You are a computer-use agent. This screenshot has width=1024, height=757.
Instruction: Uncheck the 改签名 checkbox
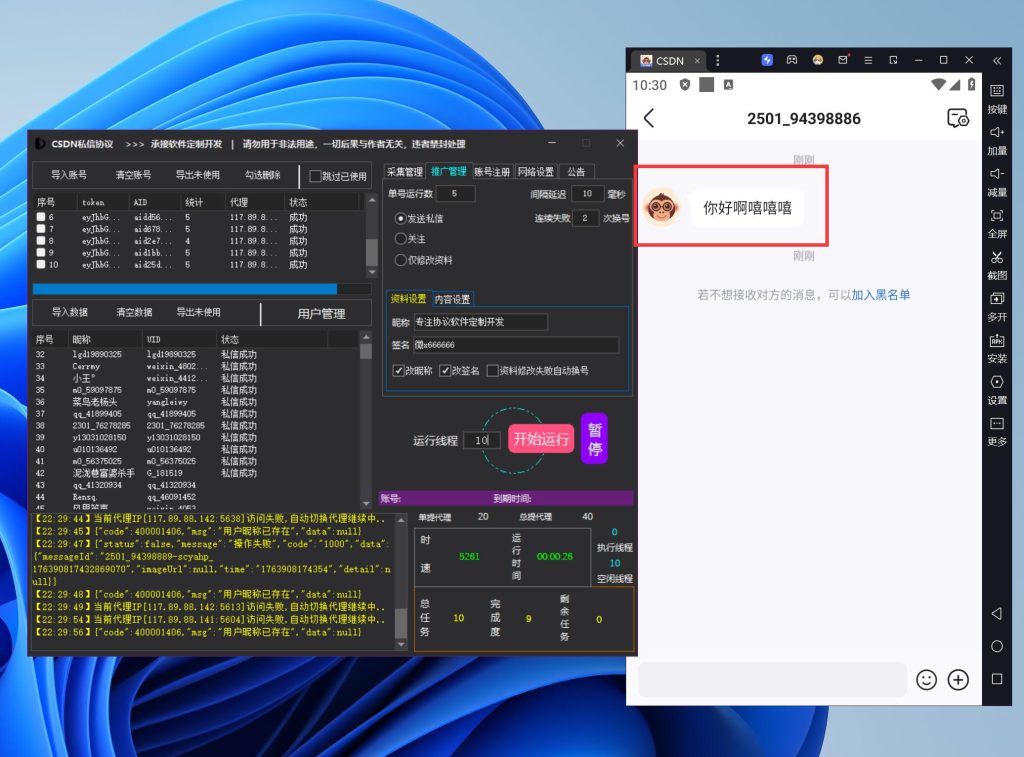(446, 371)
